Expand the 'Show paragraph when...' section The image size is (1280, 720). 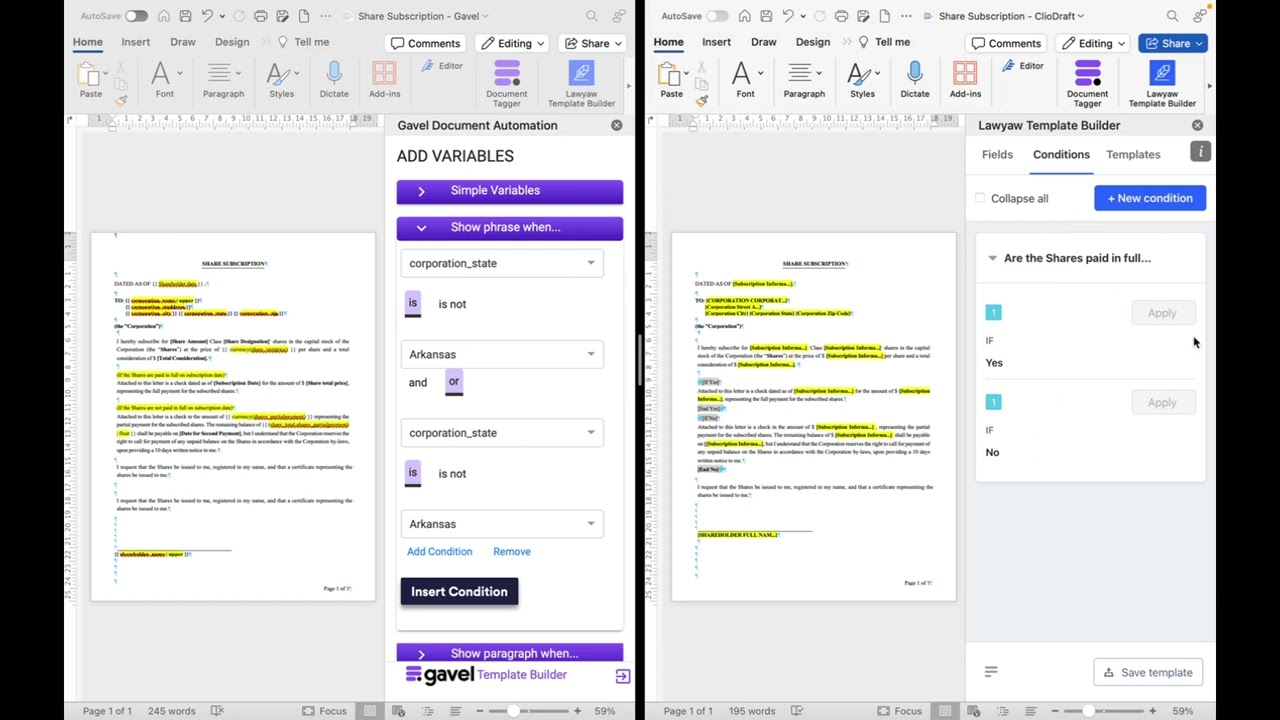[510, 653]
